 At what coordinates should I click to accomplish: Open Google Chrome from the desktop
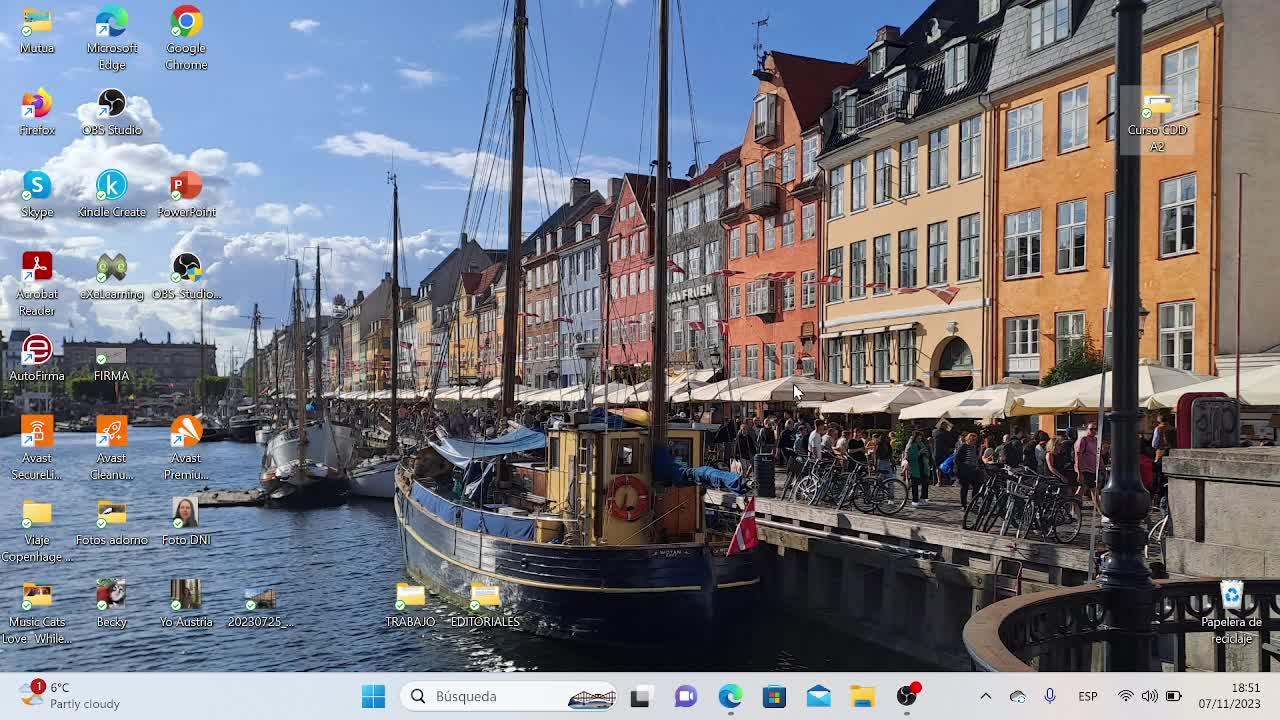click(x=186, y=24)
